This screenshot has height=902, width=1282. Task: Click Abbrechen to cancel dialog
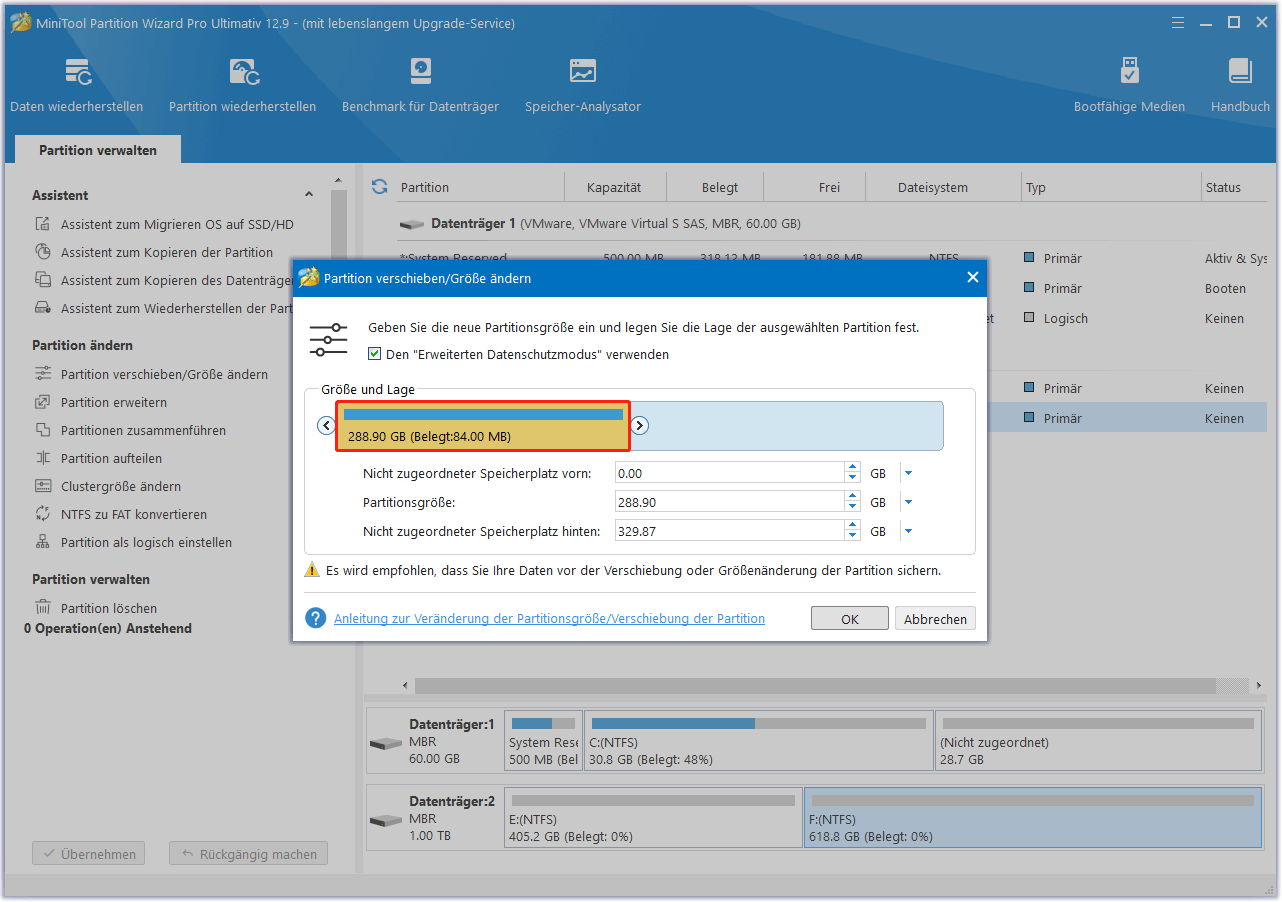[935, 619]
